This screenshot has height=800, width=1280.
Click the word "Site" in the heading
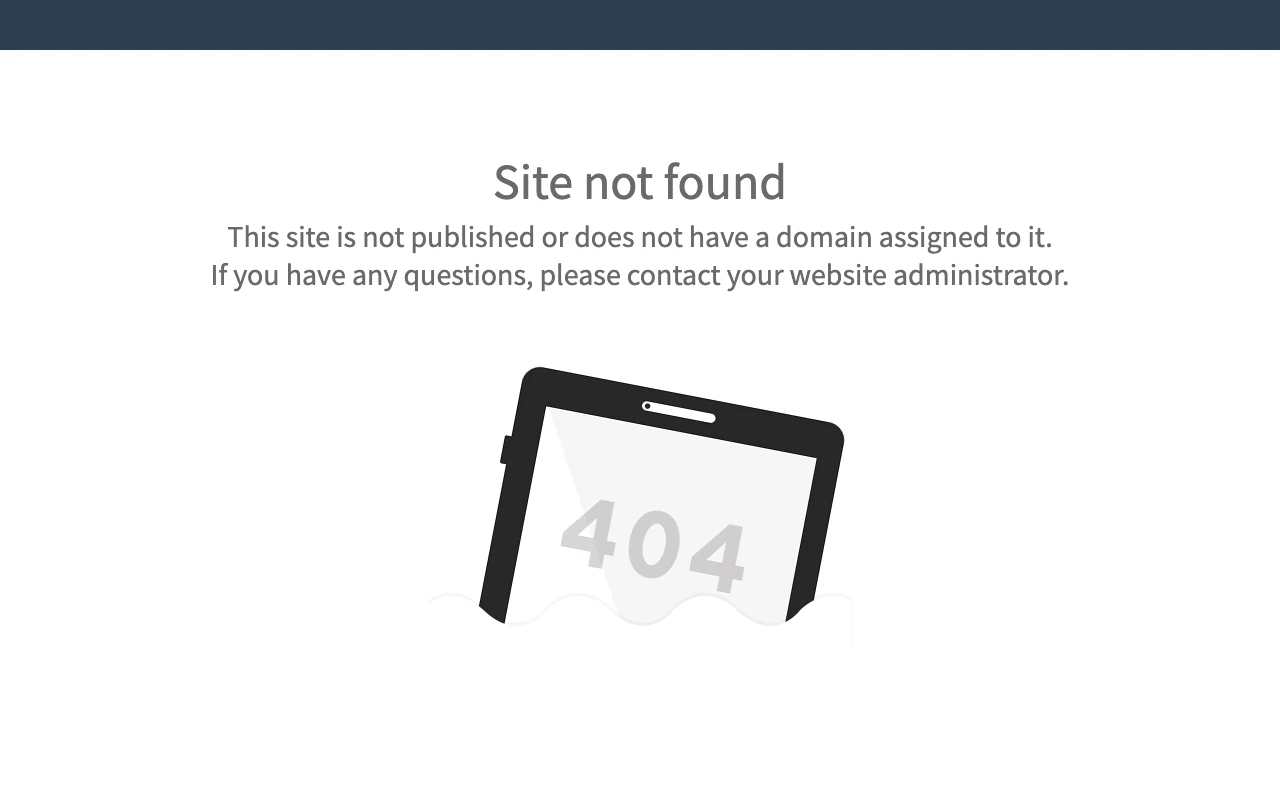(x=534, y=182)
